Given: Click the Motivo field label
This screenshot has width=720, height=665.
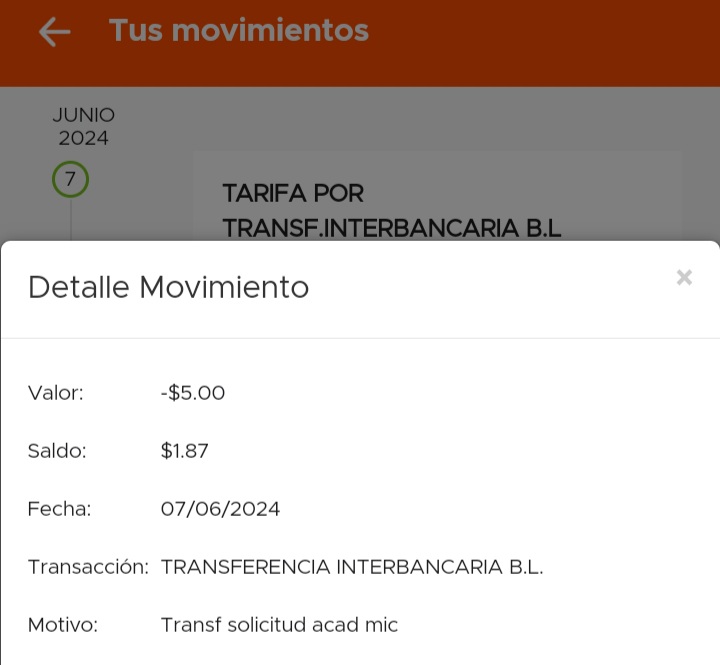Looking at the screenshot, I should click(x=62, y=625).
